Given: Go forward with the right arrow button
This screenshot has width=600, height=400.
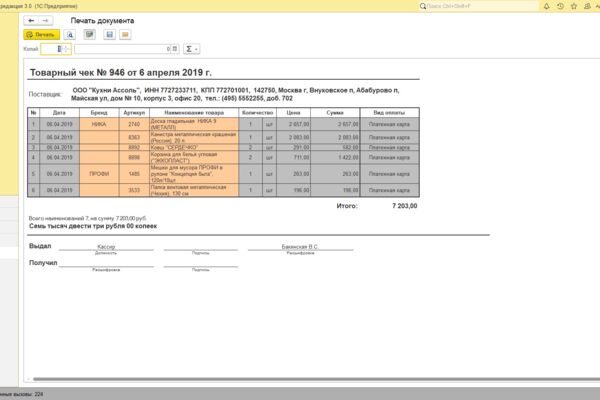Looking at the screenshot, I should coord(46,21).
